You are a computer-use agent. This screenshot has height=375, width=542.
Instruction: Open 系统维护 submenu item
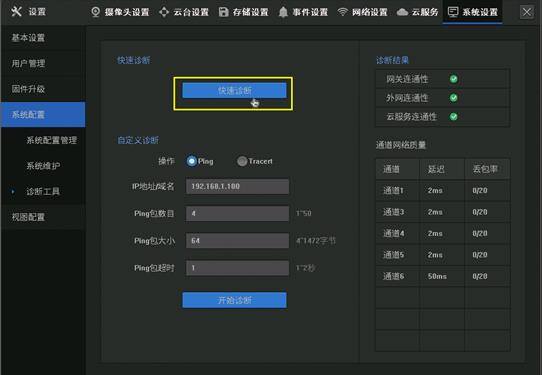pos(43,166)
